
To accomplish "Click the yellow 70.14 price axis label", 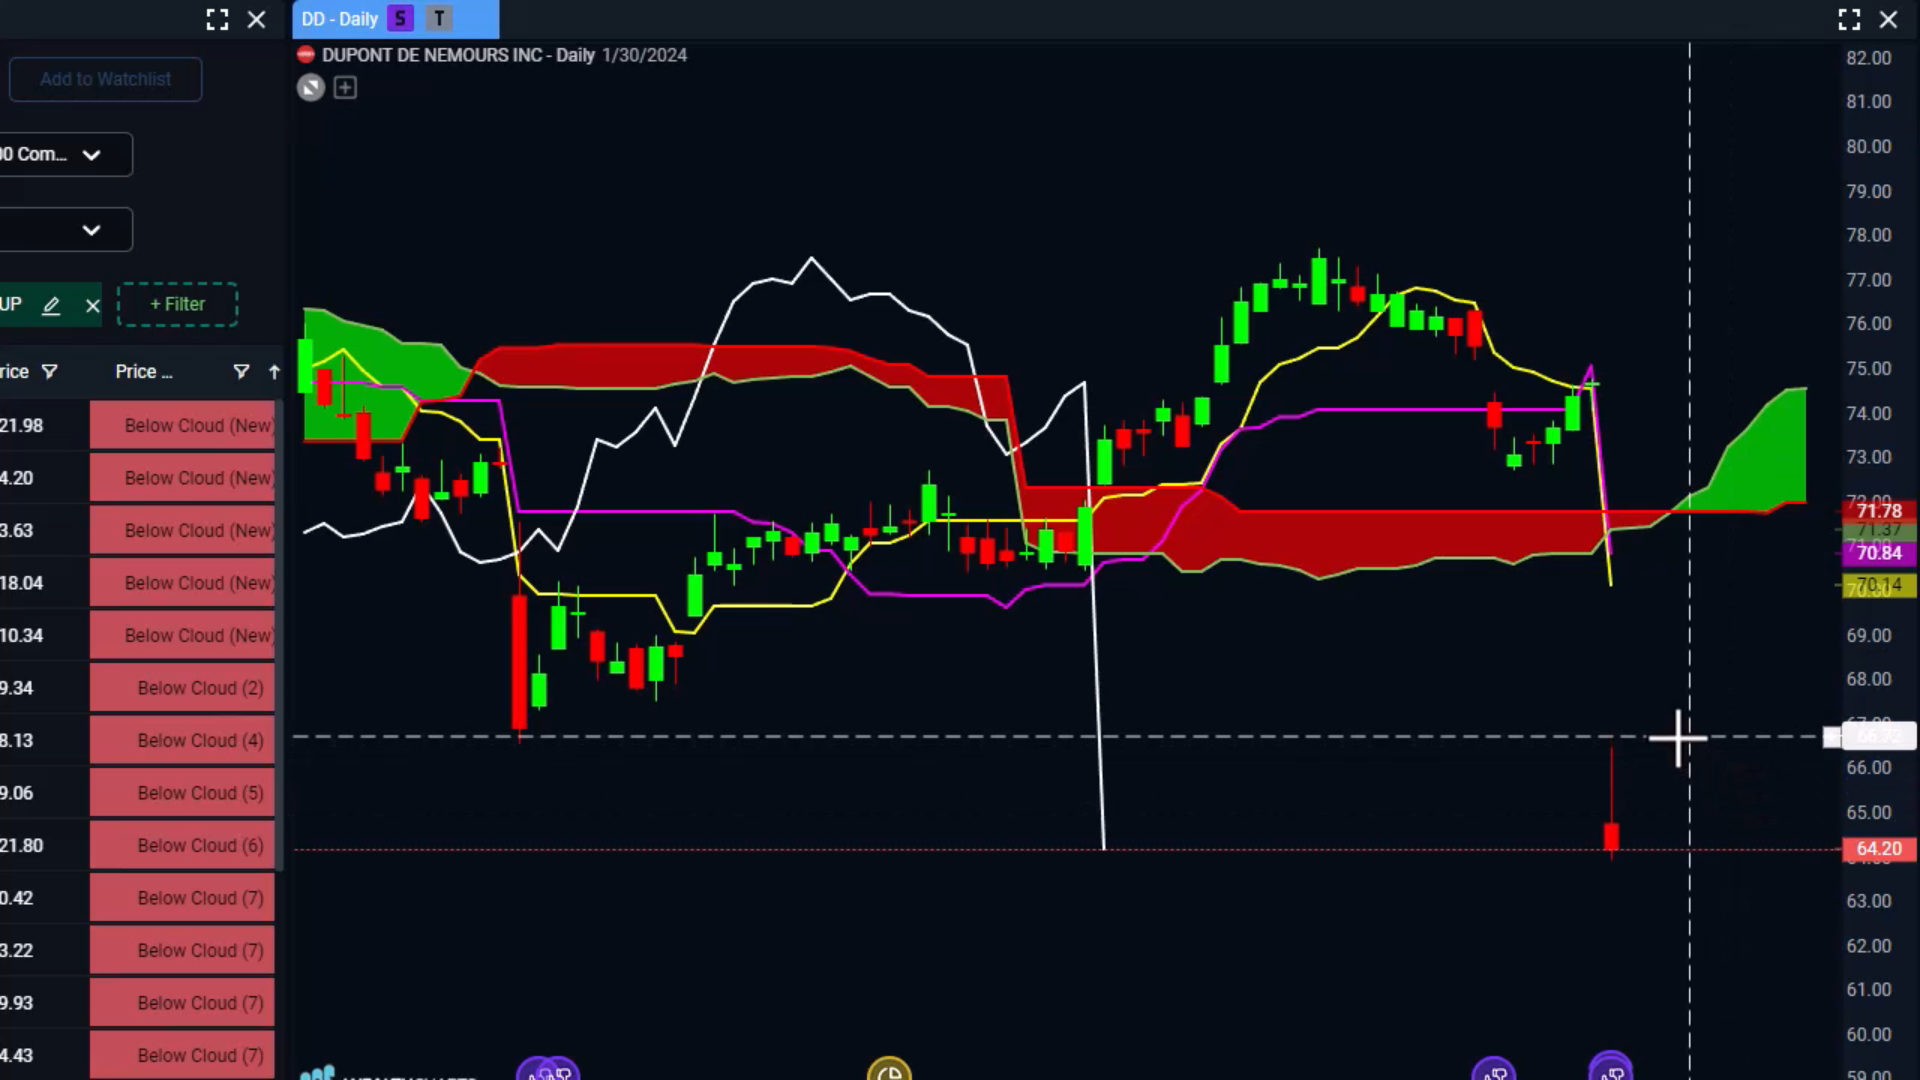I will (x=1878, y=585).
